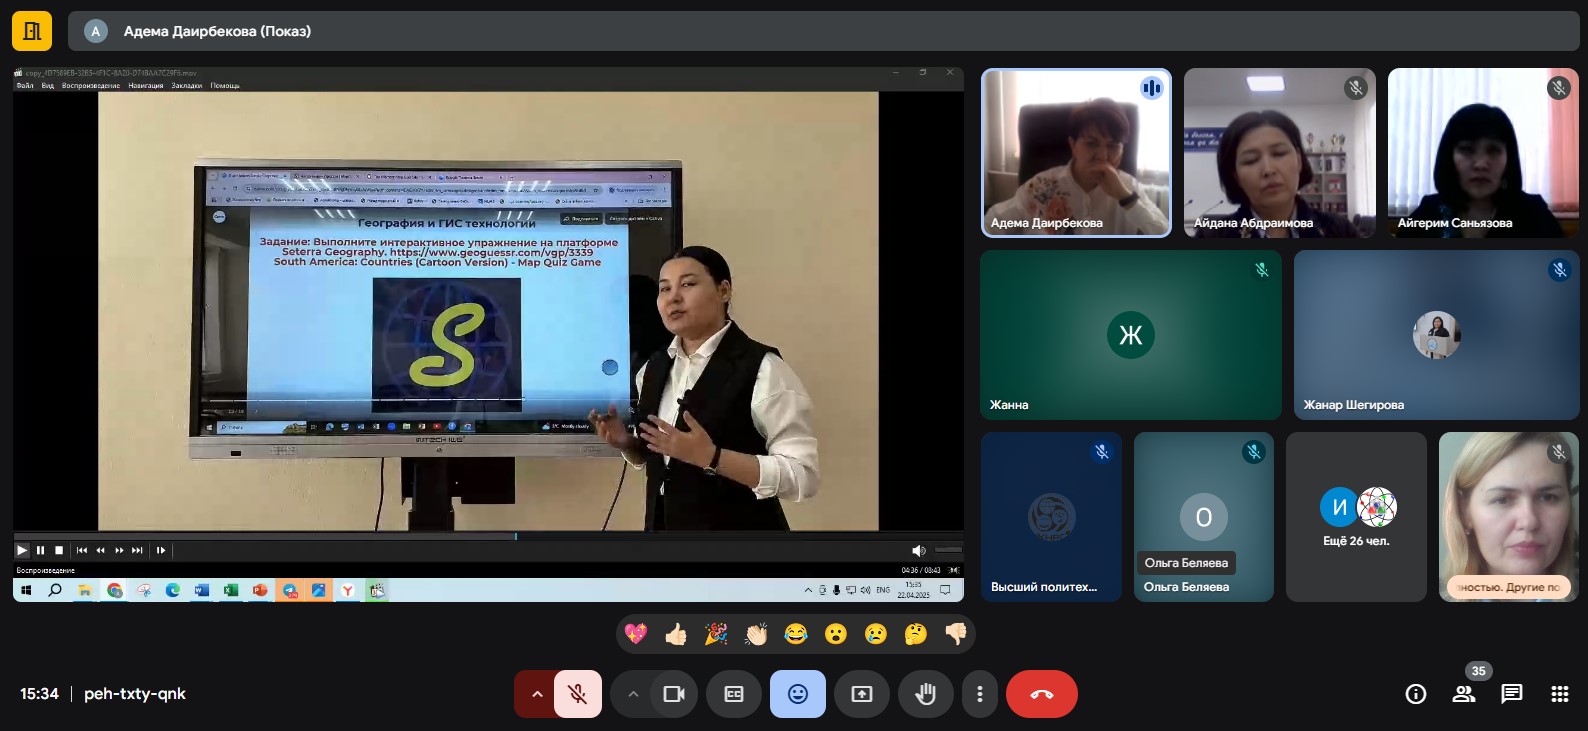Click the present screen icon

(861, 694)
